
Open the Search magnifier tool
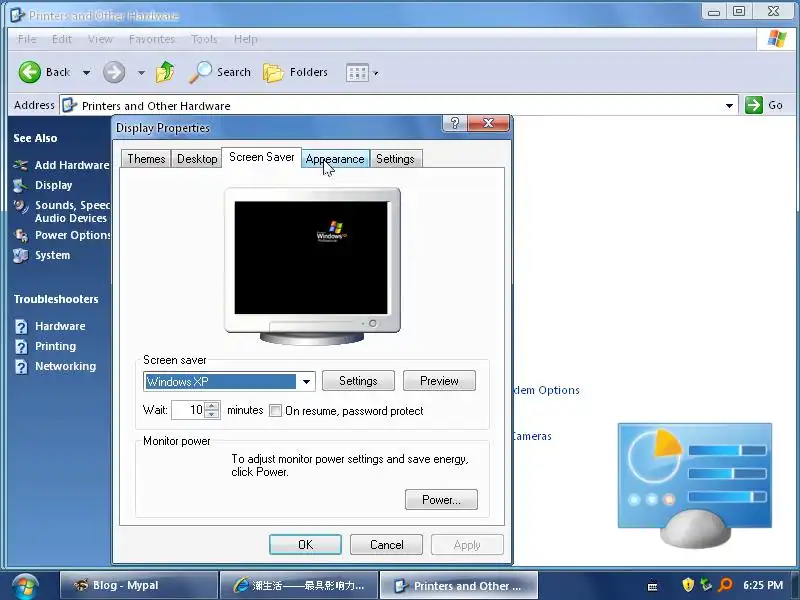200,72
